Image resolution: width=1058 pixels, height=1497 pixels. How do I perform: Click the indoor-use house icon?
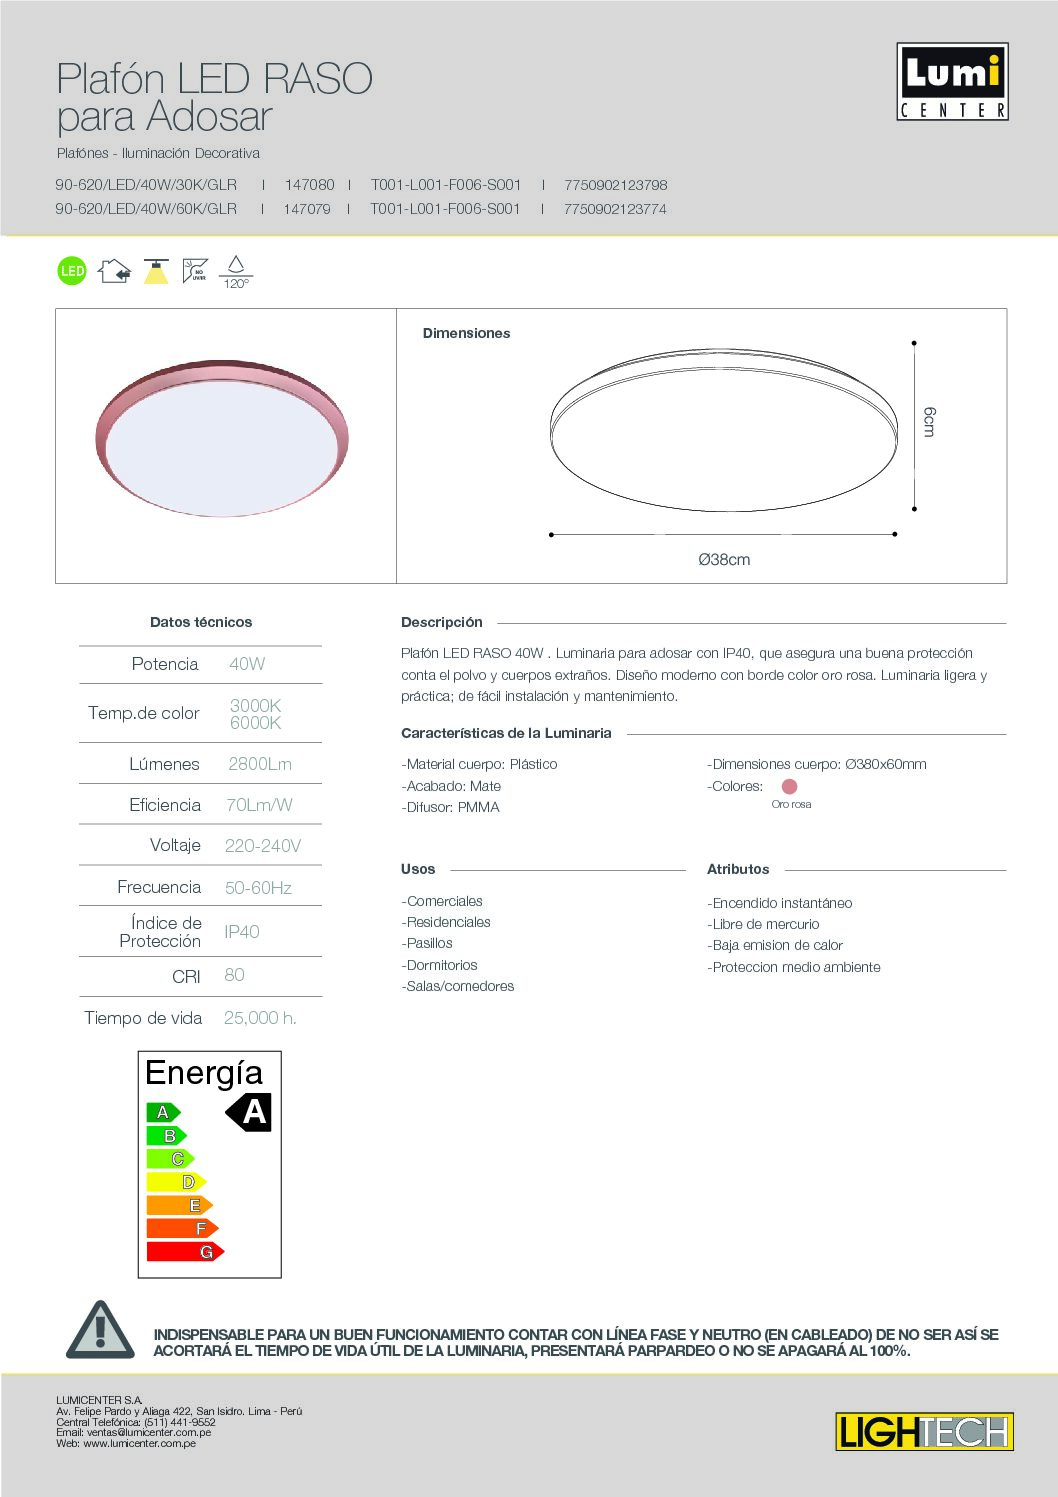pos(114,271)
